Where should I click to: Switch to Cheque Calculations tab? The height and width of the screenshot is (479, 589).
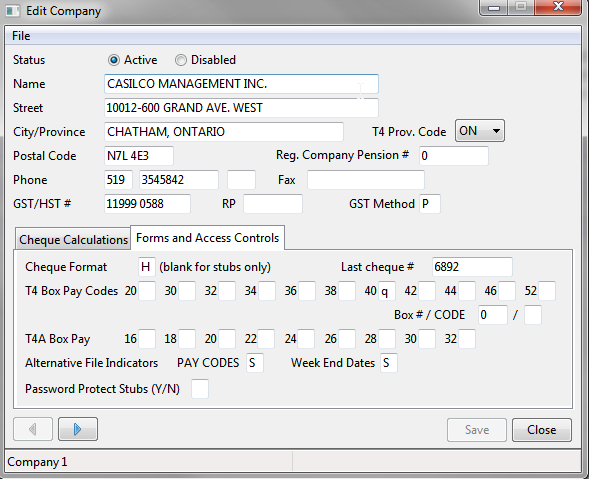73,239
